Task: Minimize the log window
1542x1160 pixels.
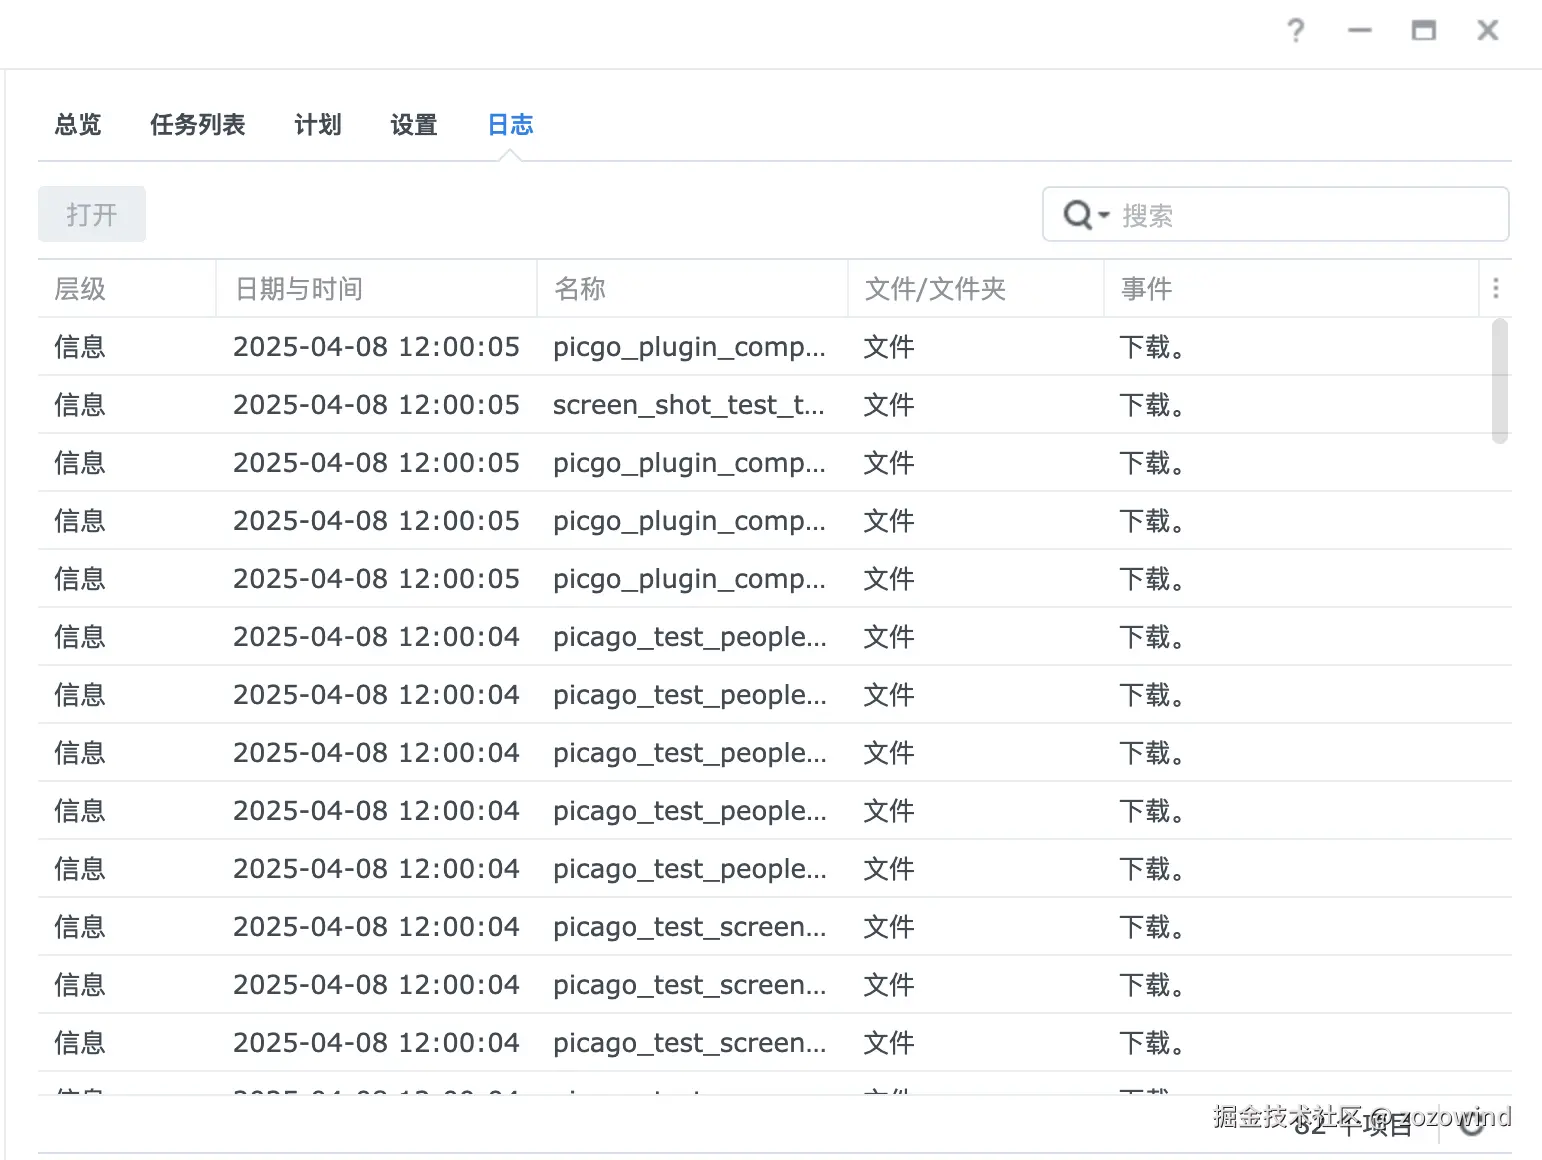Action: tap(1359, 31)
